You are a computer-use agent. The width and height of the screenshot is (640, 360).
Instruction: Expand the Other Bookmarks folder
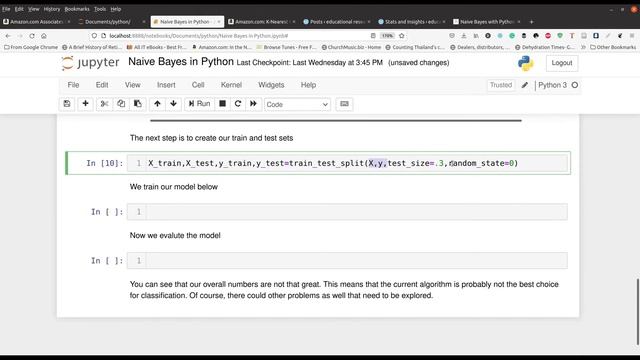point(613,47)
